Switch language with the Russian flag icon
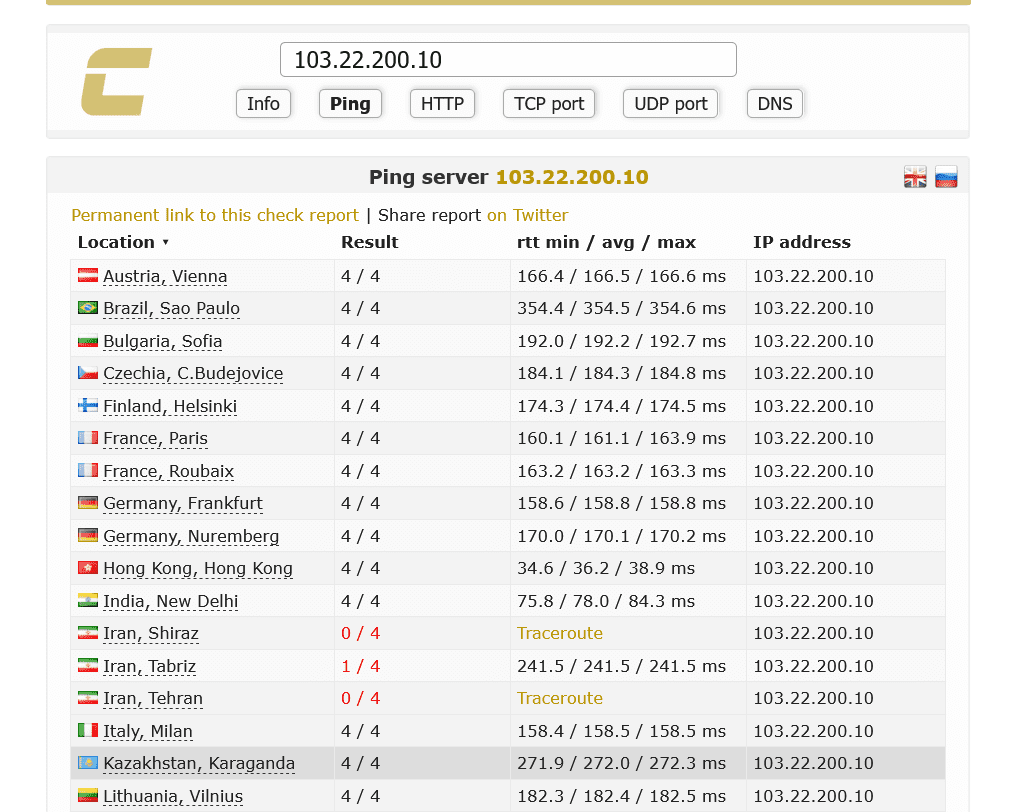Viewport: 1013px width, 812px height. click(946, 177)
